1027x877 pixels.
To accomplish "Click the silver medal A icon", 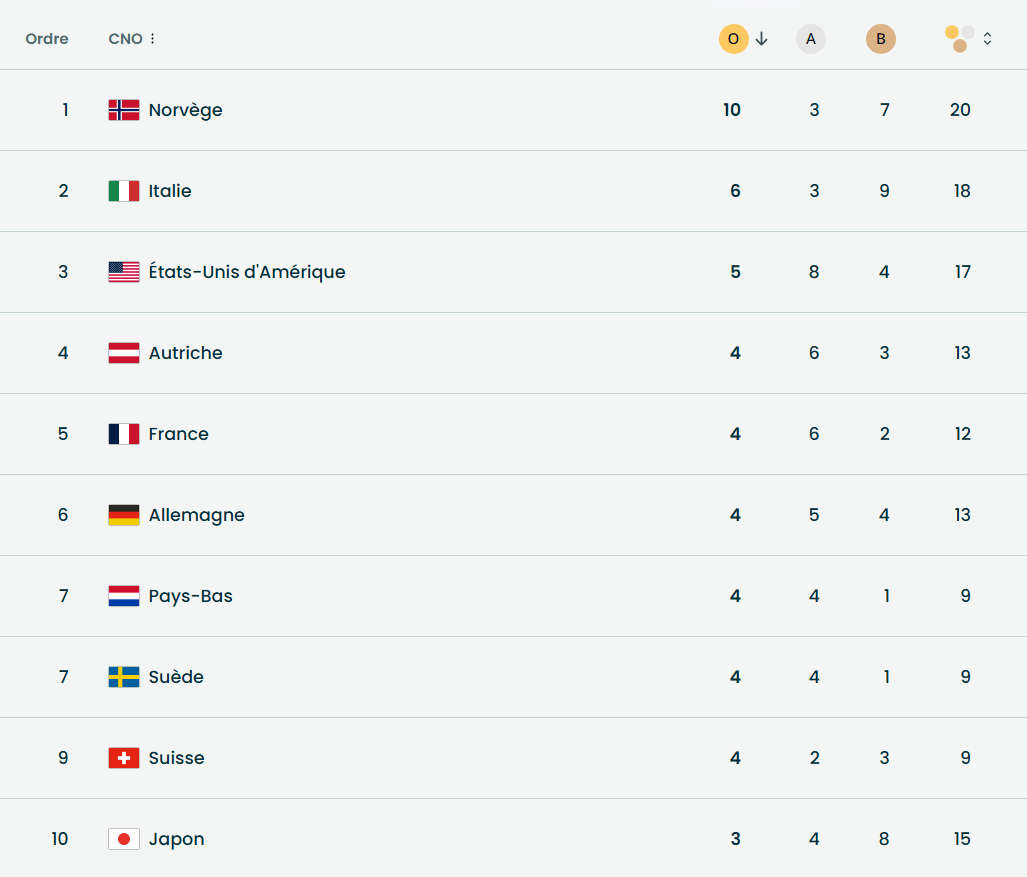I will 811,39.
